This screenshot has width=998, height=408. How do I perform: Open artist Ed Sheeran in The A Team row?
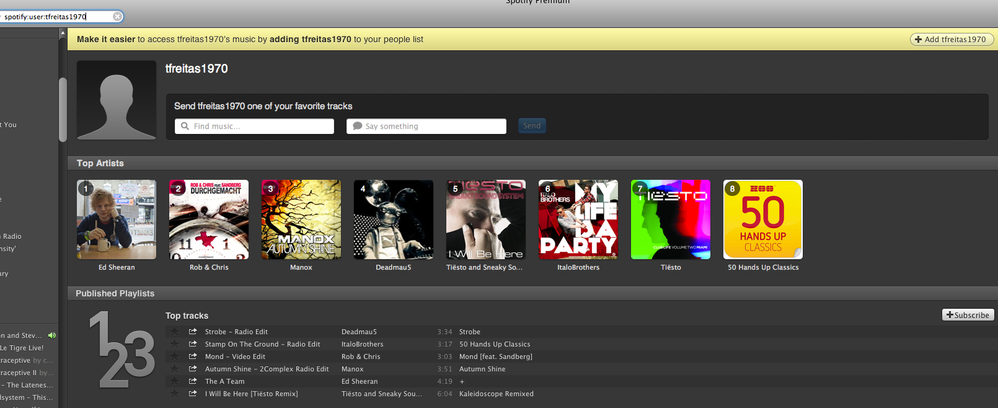click(x=360, y=381)
